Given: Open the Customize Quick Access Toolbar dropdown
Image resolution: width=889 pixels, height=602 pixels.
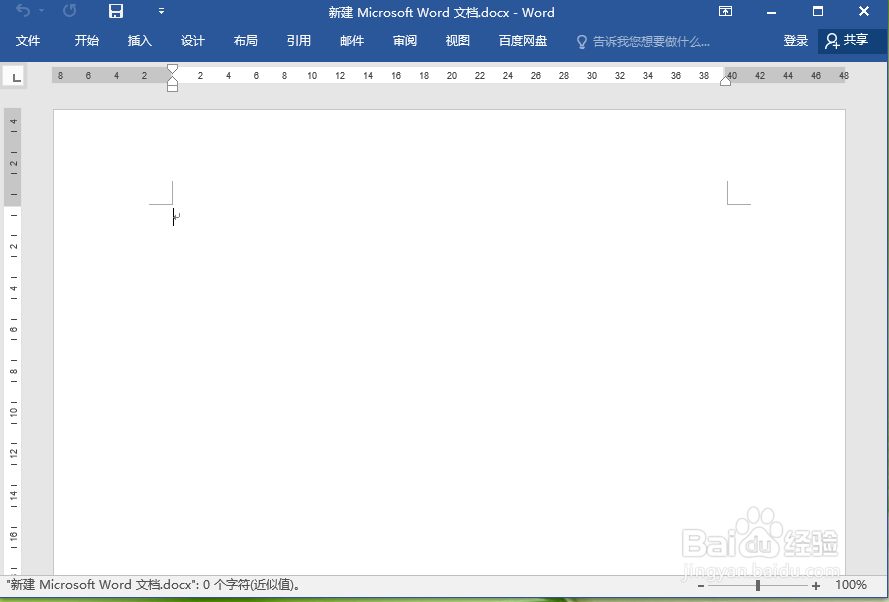Looking at the screenshot, I should point(160,12).
